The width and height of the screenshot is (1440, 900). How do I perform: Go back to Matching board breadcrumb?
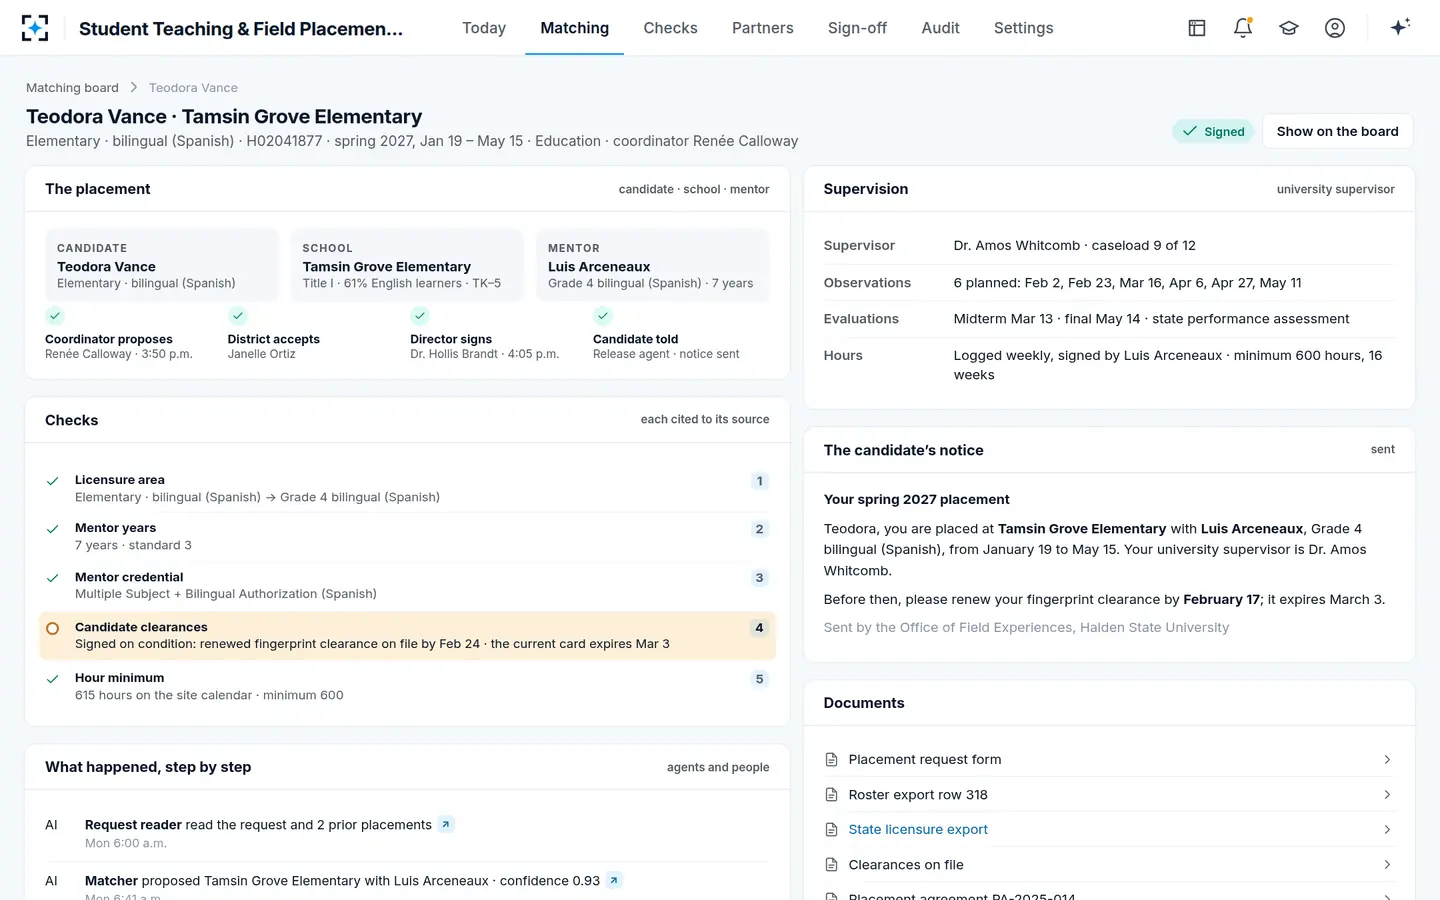pos(72,88)
